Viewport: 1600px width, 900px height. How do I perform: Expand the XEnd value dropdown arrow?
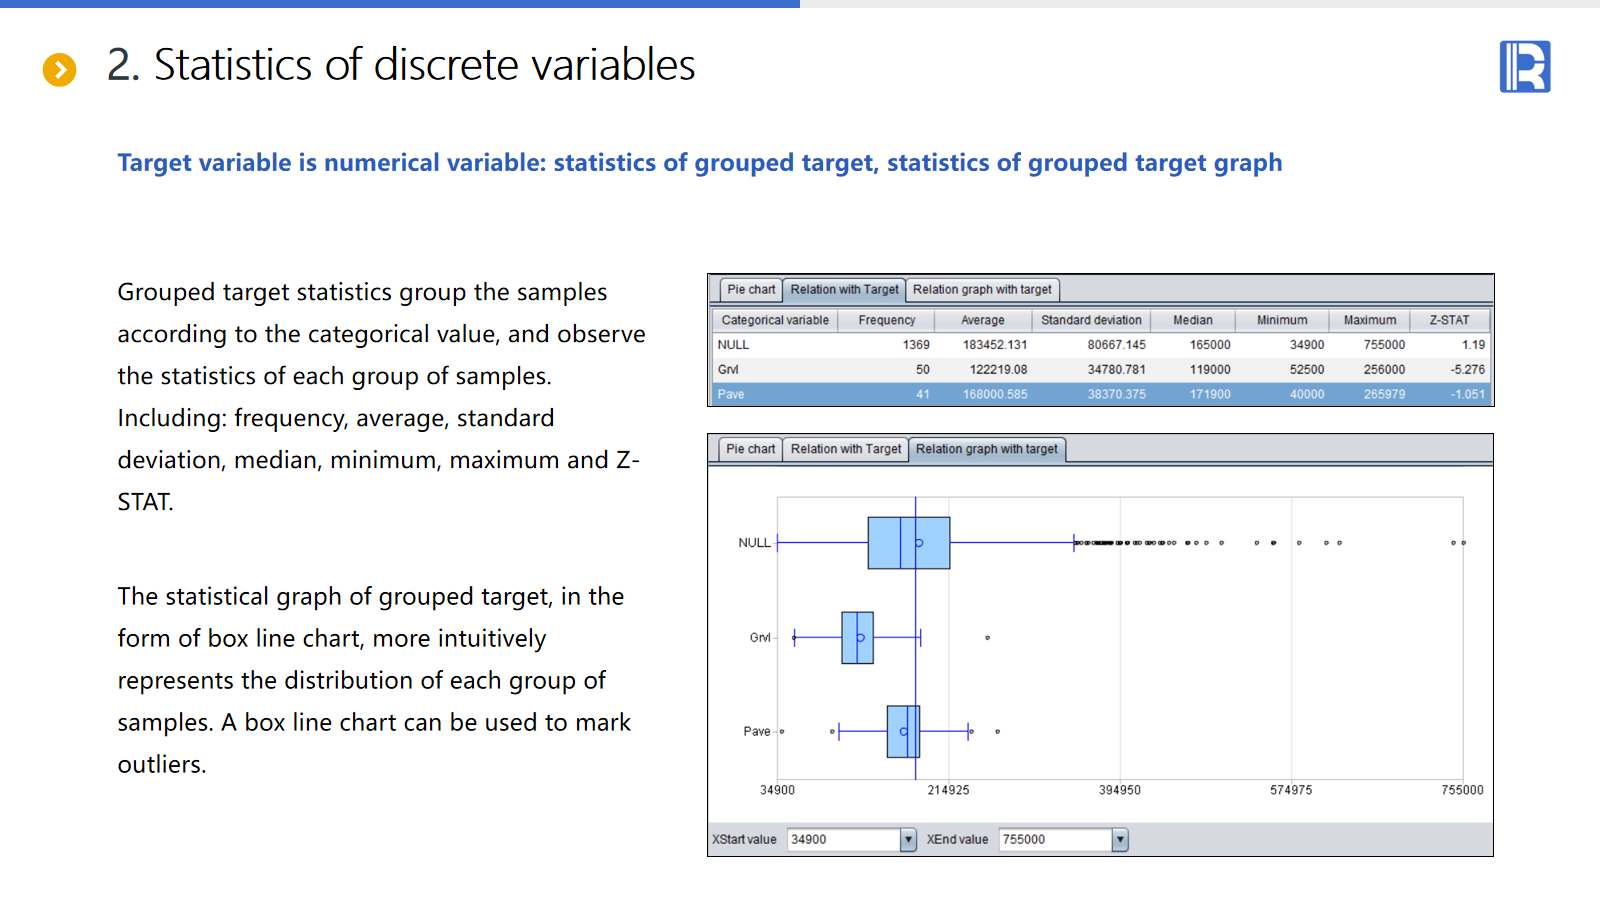pos(1120,840)
